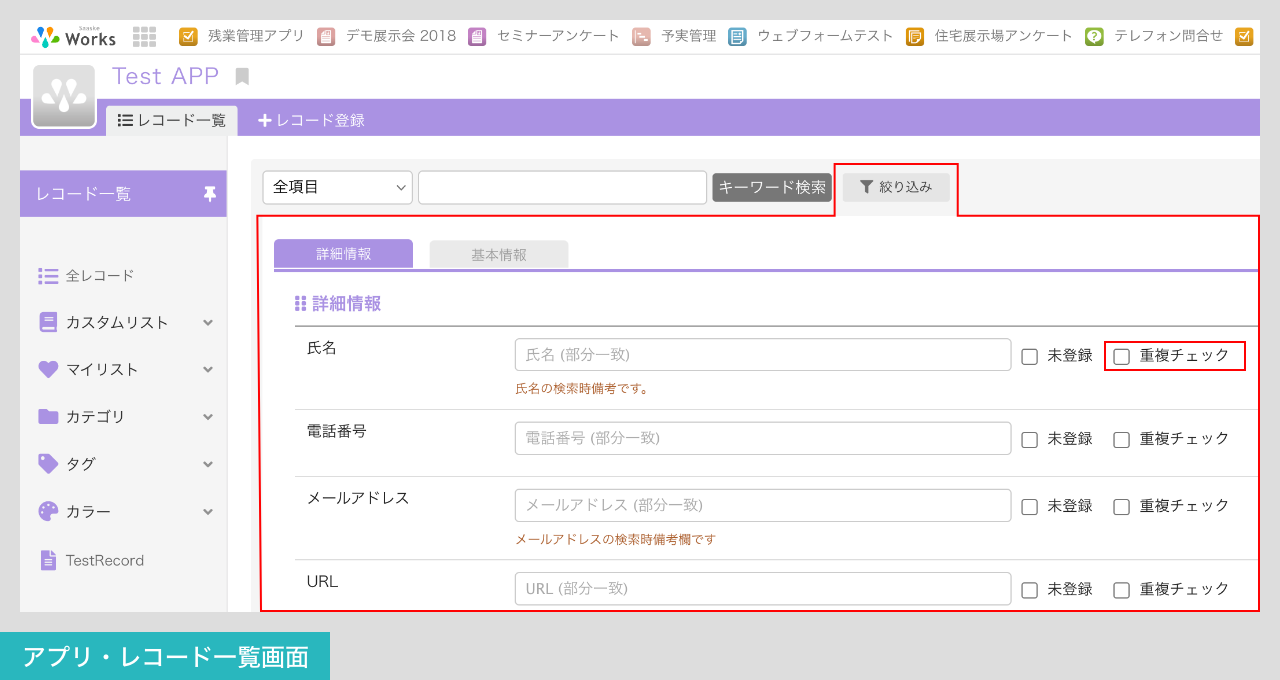Viewport: 1280px width, 680px height.
Task: Select the 詳細情報 tab
Action: [343, 254]
